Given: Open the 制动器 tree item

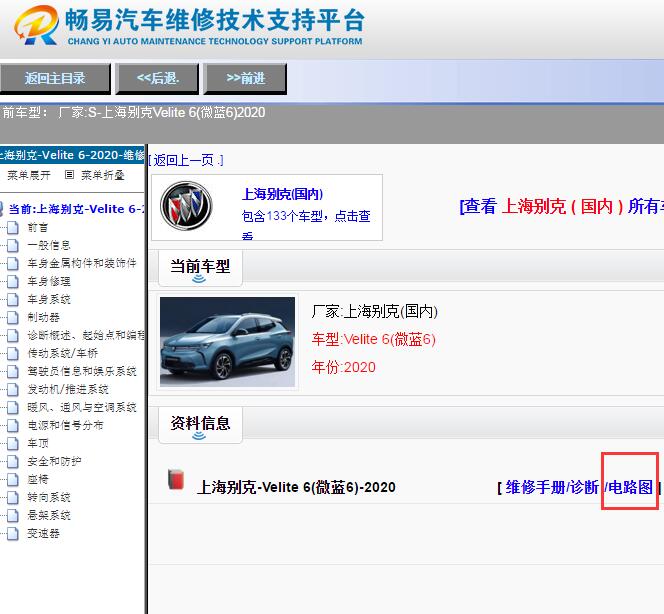Looking at the screenshot, I should tap(43, 318).
